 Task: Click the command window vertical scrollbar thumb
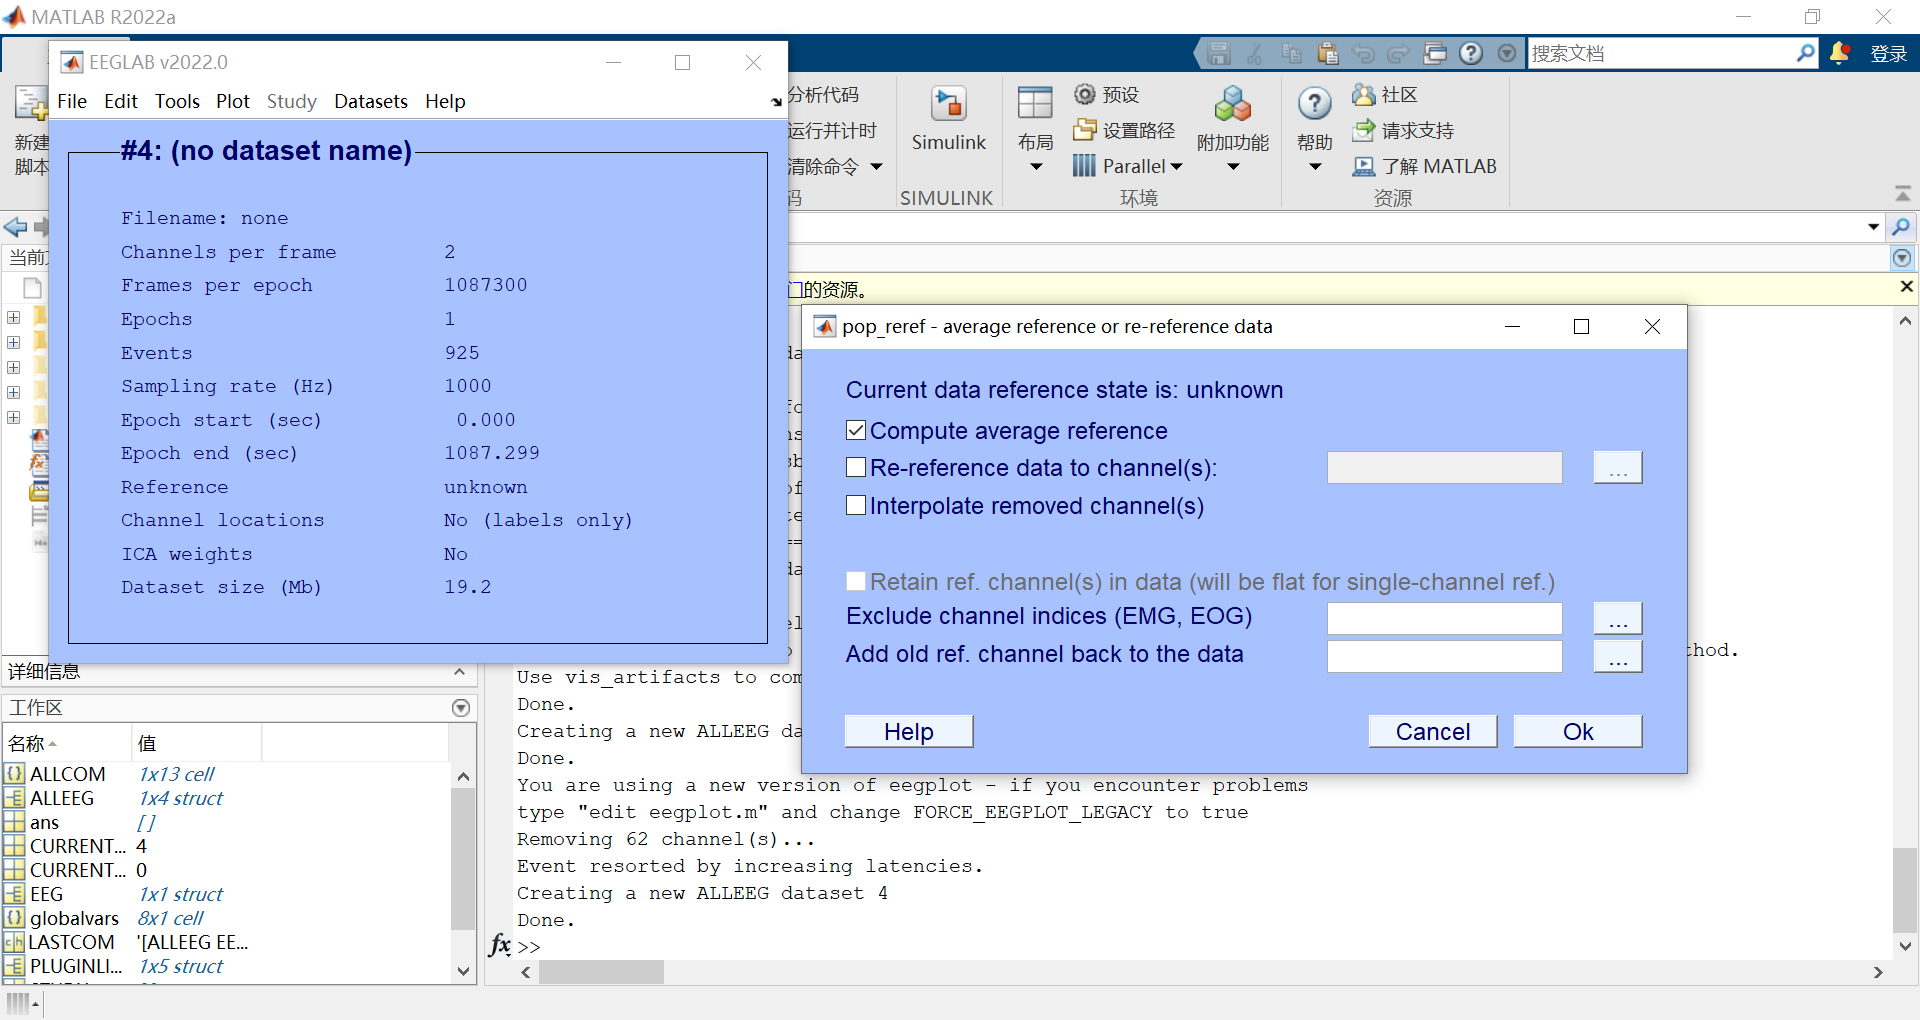point(1905,890)
